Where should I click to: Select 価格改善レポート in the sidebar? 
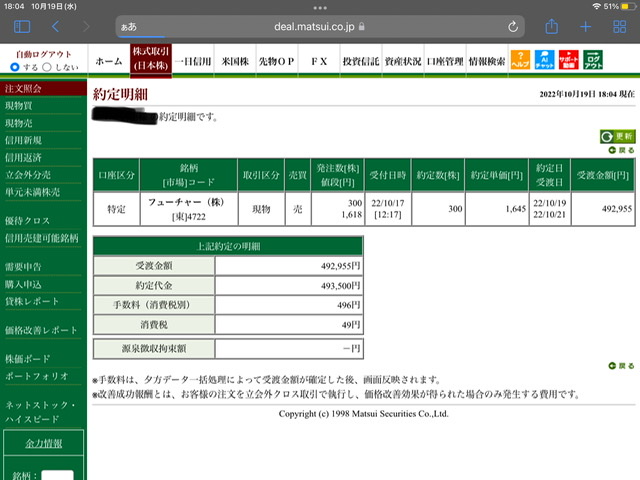[41, 330]
